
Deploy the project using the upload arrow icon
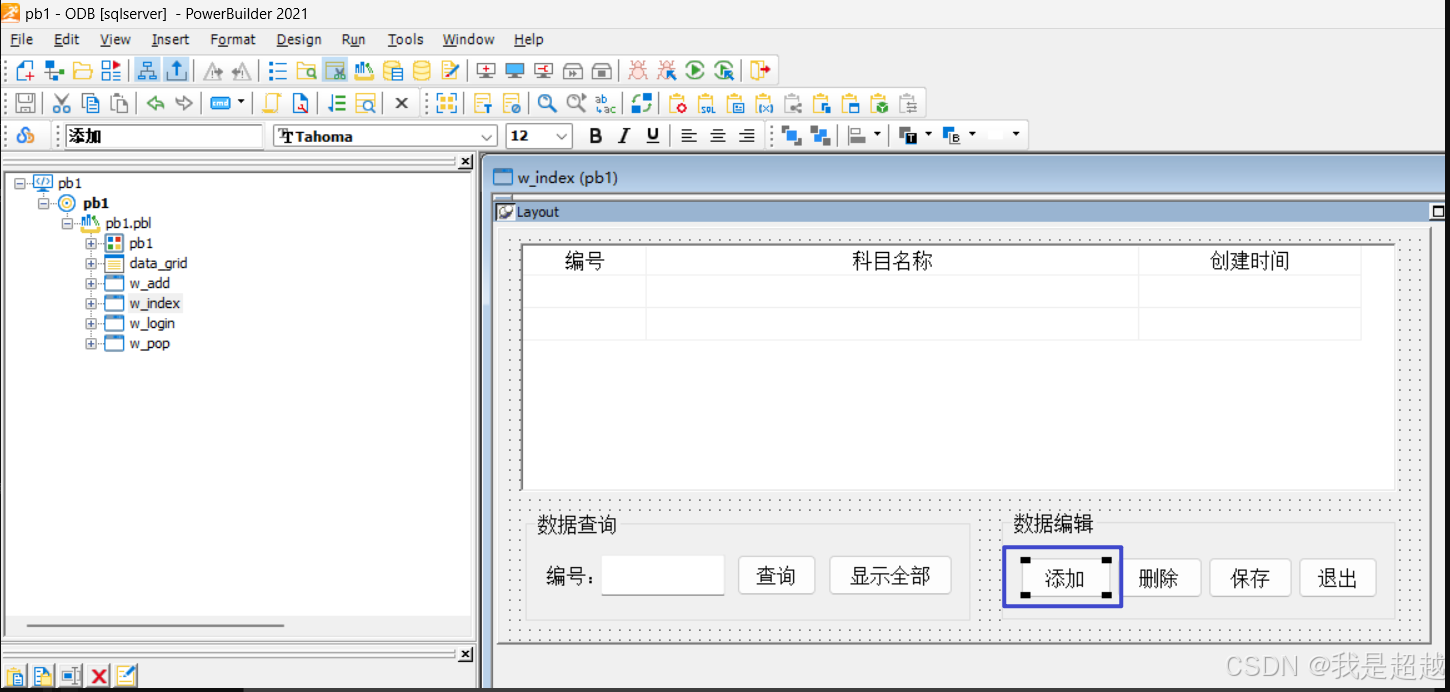[x=177, y=70]
